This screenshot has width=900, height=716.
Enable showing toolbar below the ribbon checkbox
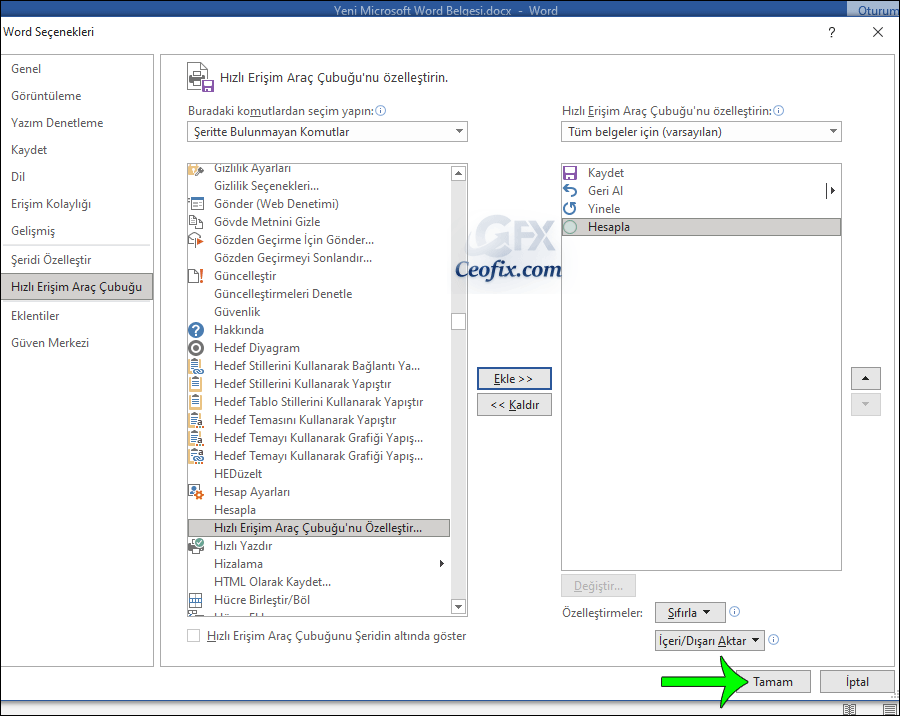(194, 636)
